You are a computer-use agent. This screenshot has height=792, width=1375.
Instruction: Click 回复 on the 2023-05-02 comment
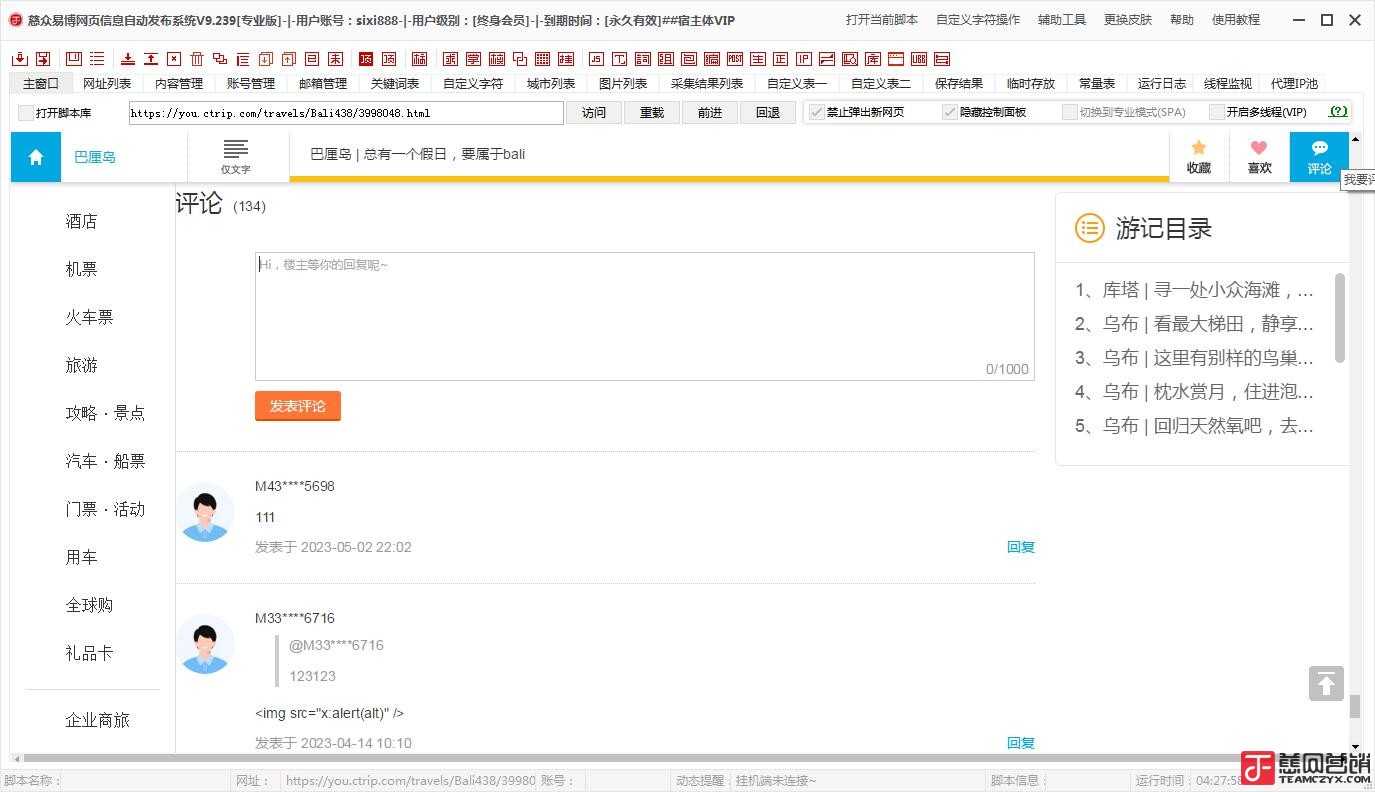(x=1021, y=547)
